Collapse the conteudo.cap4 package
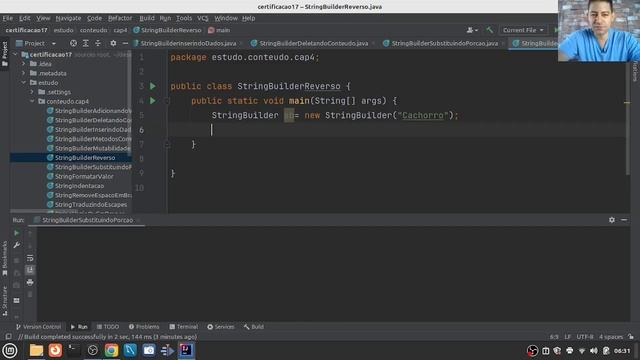 [32, 101]
